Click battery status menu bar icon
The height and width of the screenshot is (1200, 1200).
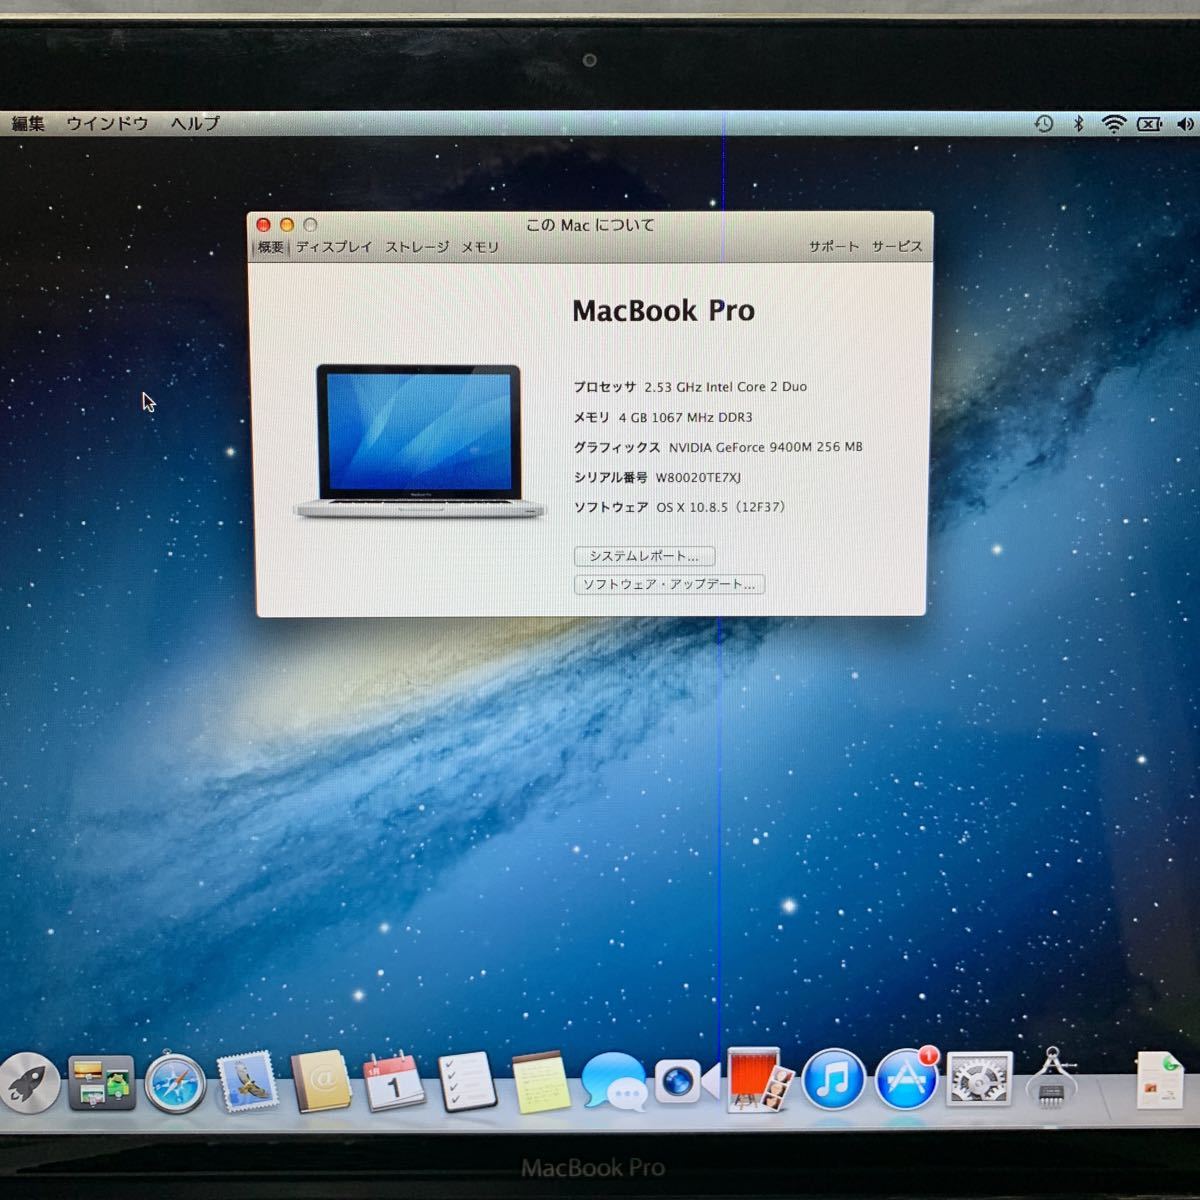pos(1150,124)
